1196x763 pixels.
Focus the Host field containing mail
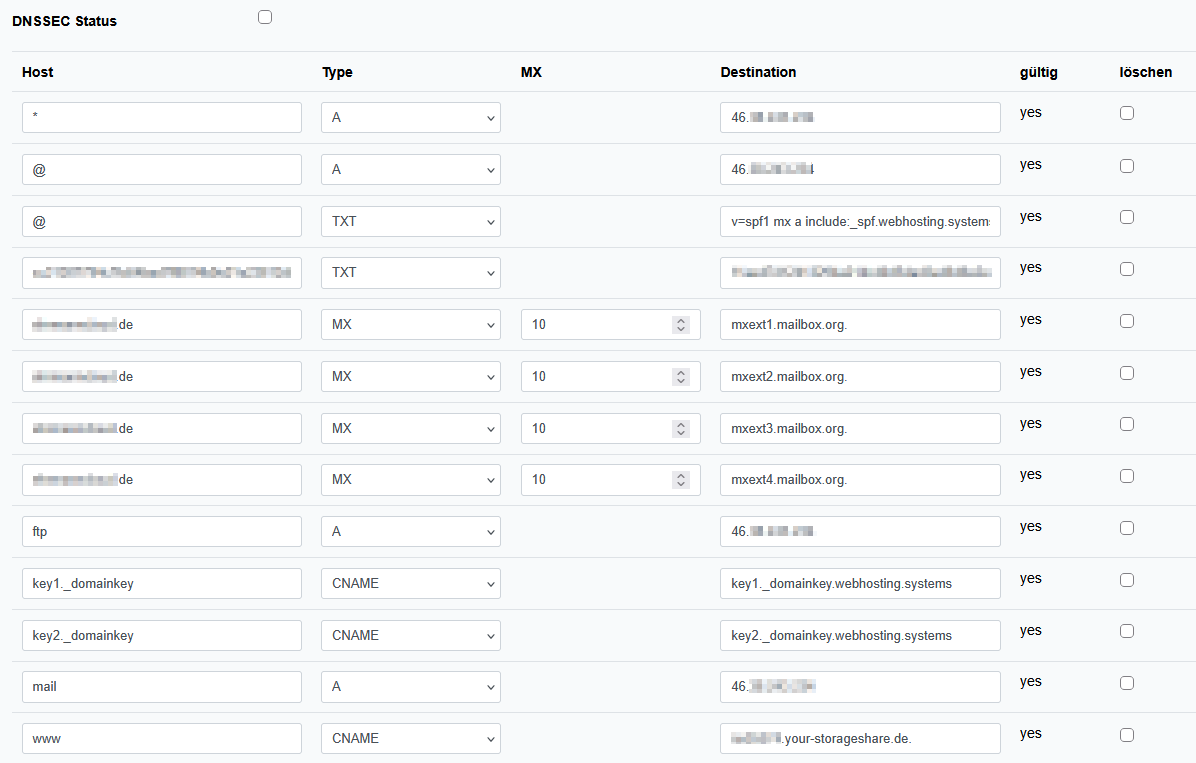pos(162,687)
